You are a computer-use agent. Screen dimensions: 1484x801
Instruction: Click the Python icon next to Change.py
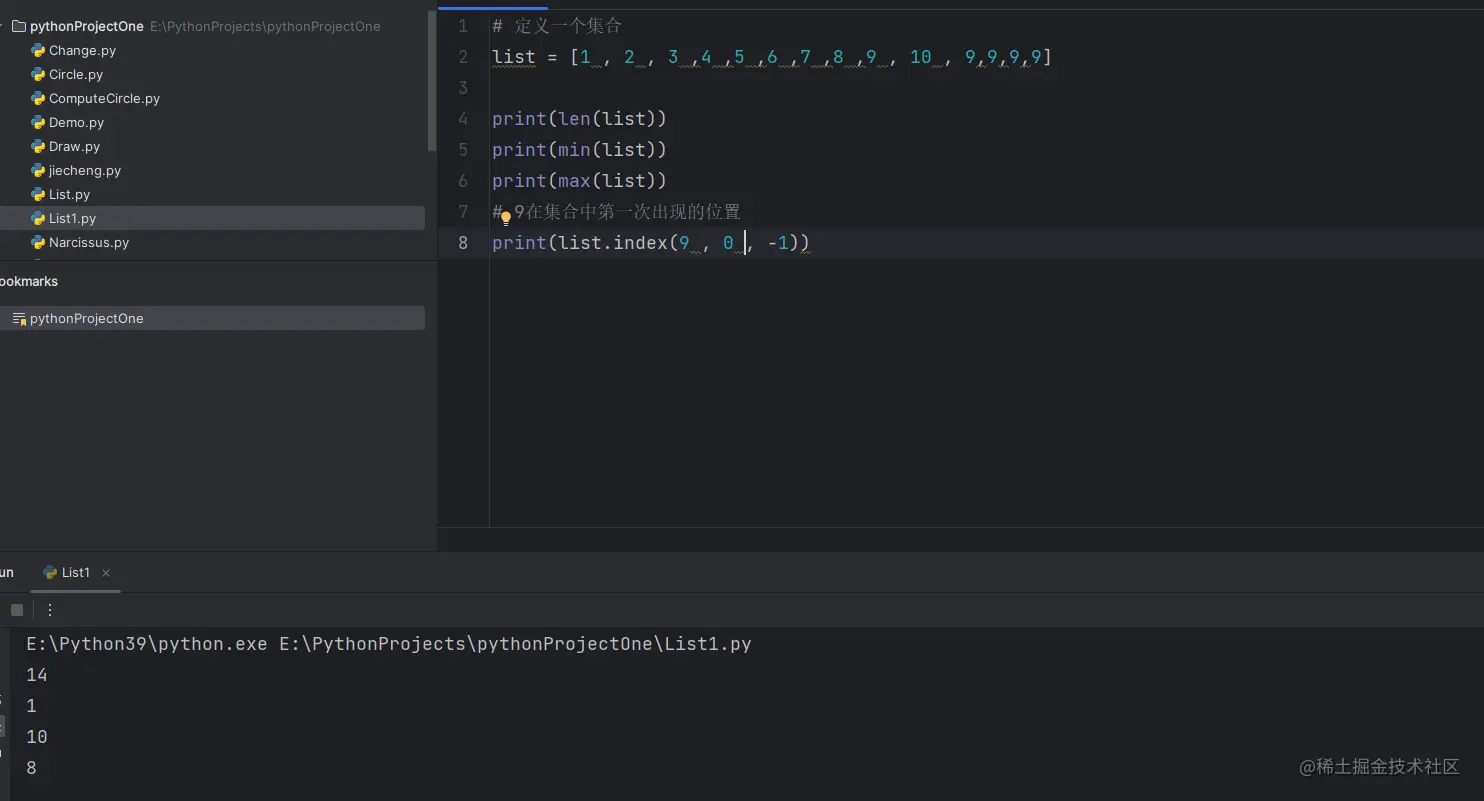click(x=38, y=50)
